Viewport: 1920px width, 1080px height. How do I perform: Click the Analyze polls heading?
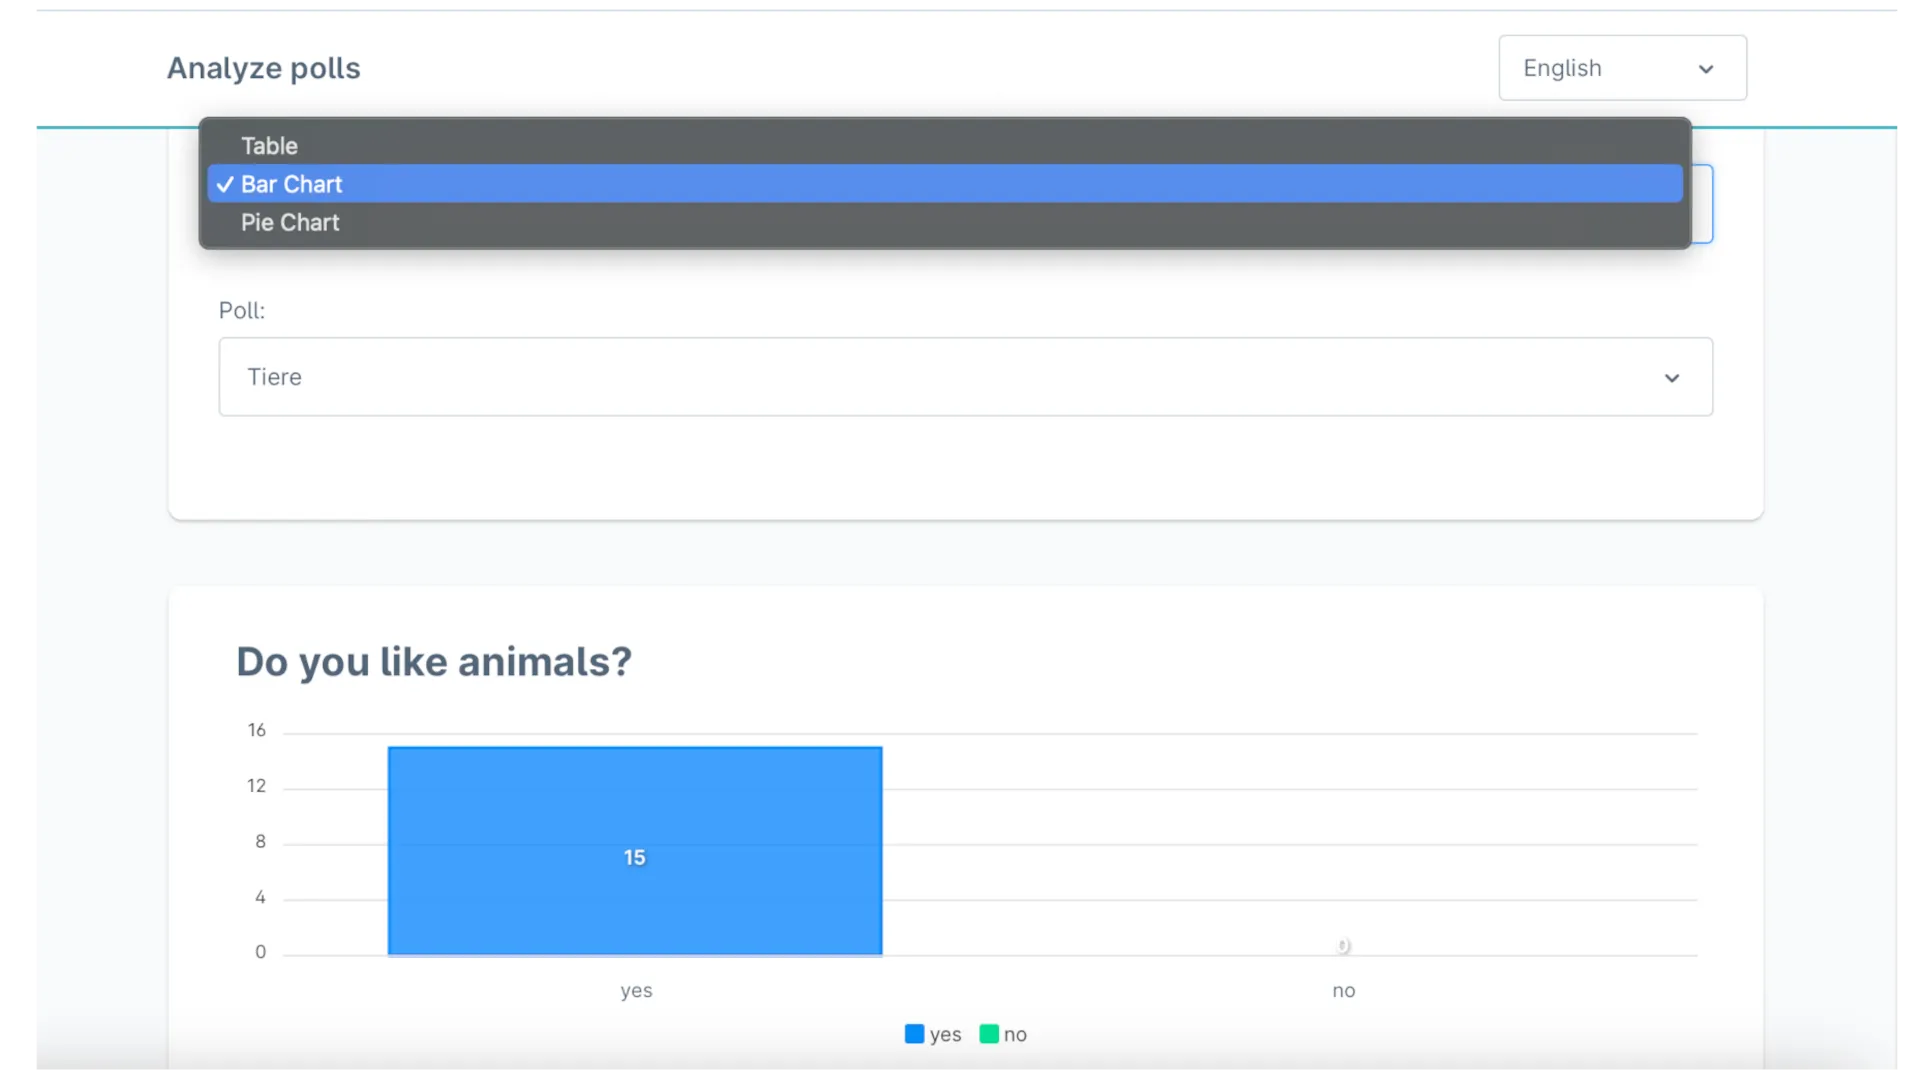[263, 68]
